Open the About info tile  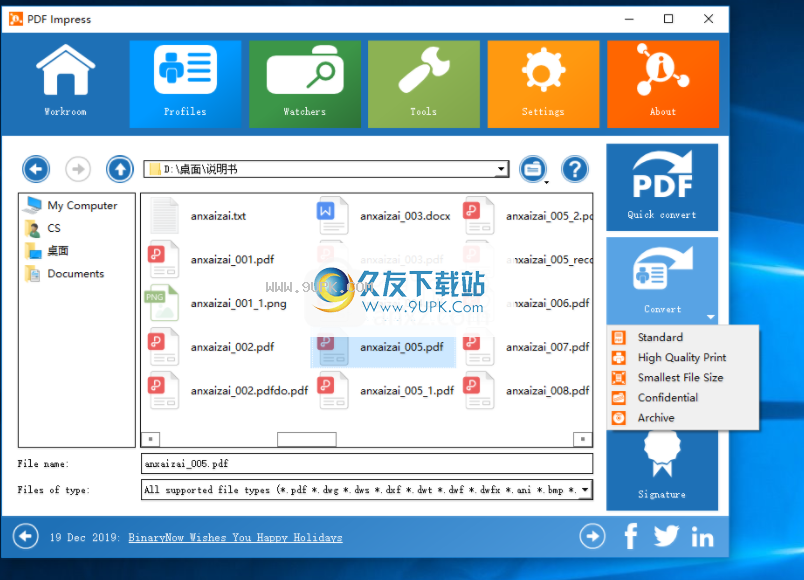662,84
